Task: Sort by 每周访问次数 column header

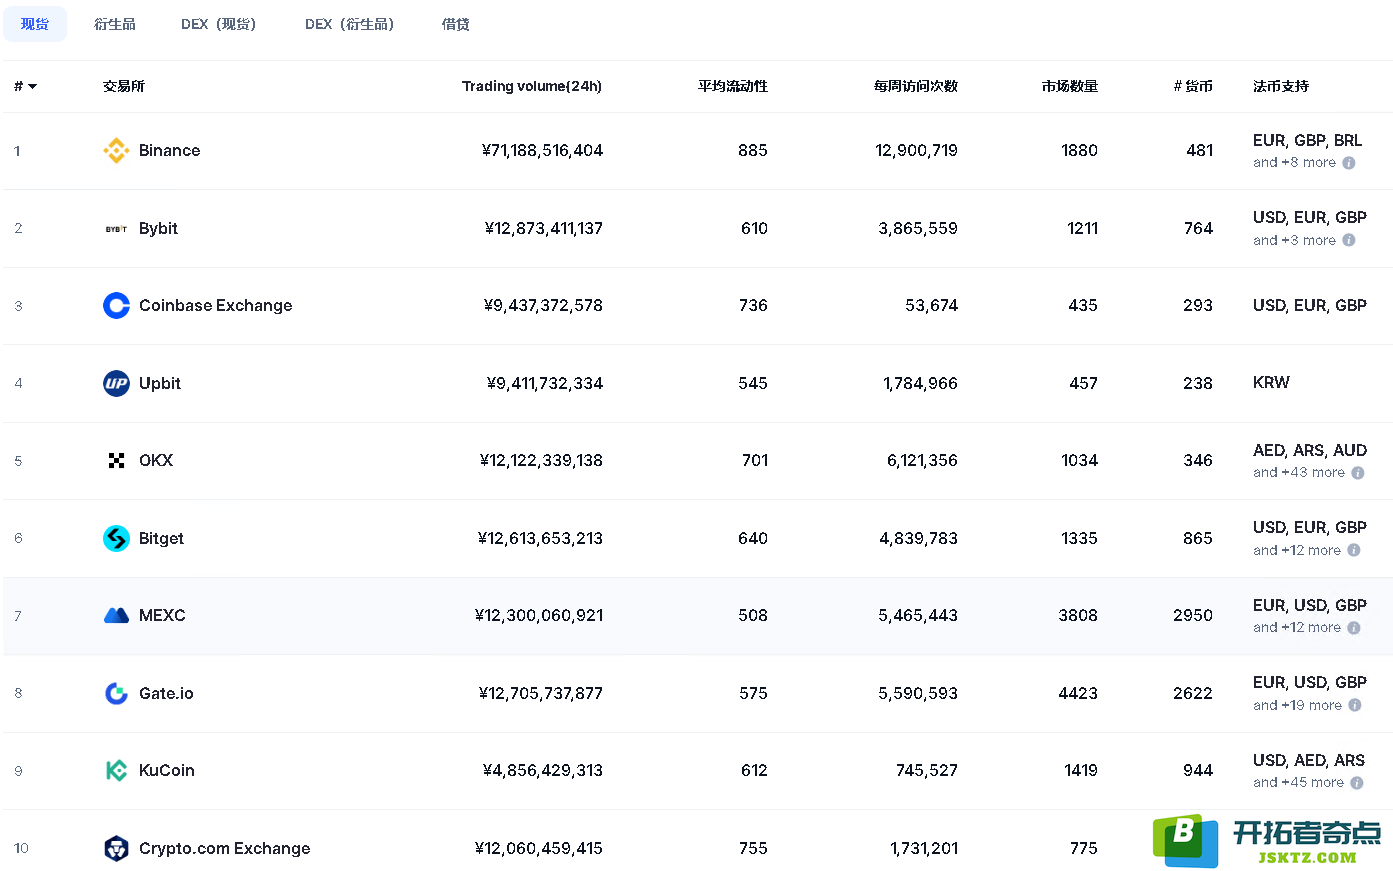Action: point(916,86)
